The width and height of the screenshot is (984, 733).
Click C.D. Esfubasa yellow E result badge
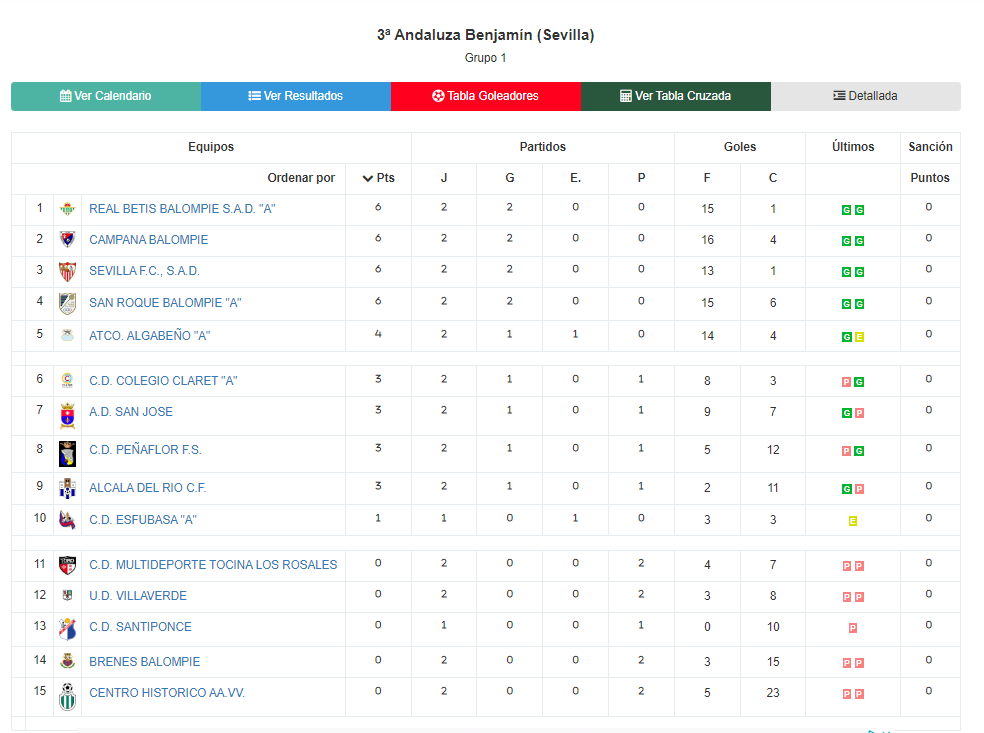click(x=853, y=521)
